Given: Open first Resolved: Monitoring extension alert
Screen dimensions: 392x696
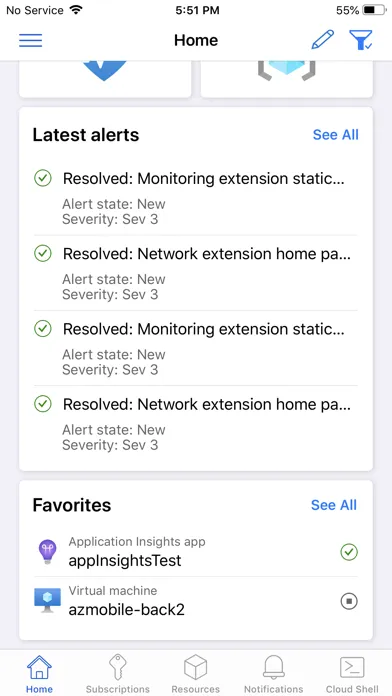Looking at the screenshot, I should [196, 198].
